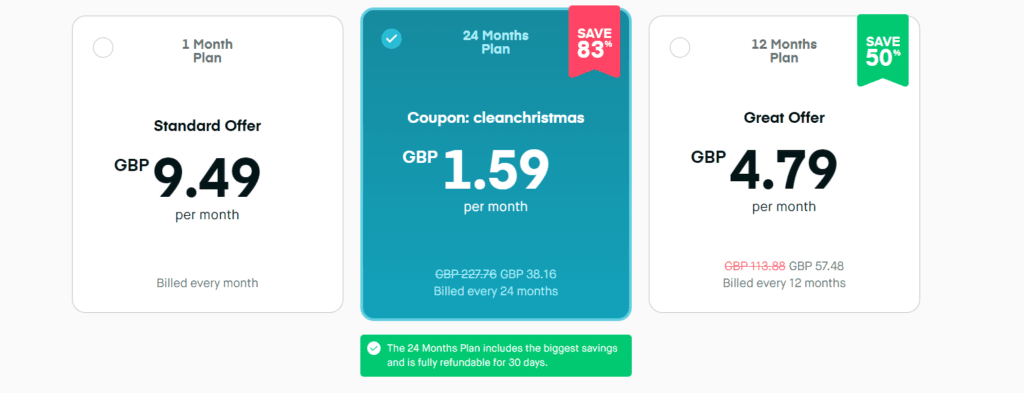Click the 24 Months Plan title

[x=496, y=42]
